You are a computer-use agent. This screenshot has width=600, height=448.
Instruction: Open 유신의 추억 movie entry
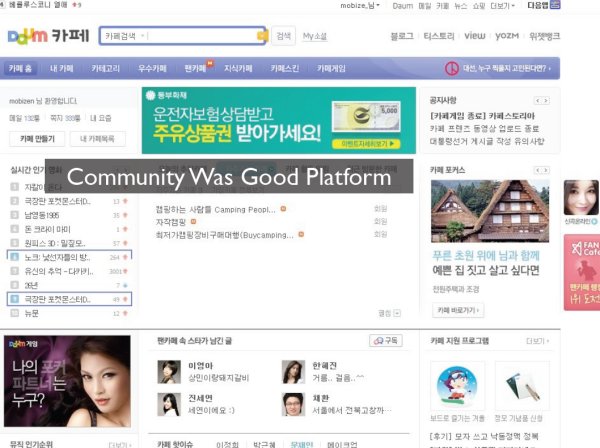(x=59, y=271)
